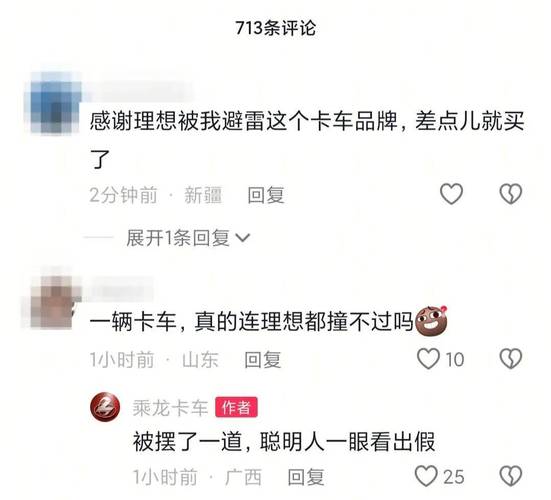Tap the grinning emoji in Shandong comment
This screenshot has height=500, width=551.
click(x=432, y=321)
